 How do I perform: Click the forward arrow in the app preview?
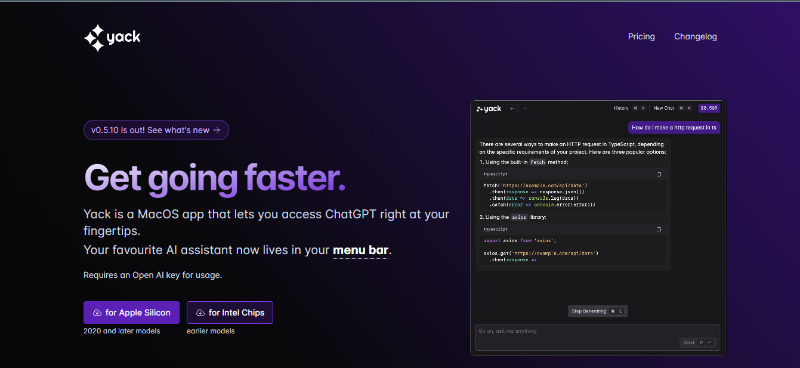tap(524, 108)
